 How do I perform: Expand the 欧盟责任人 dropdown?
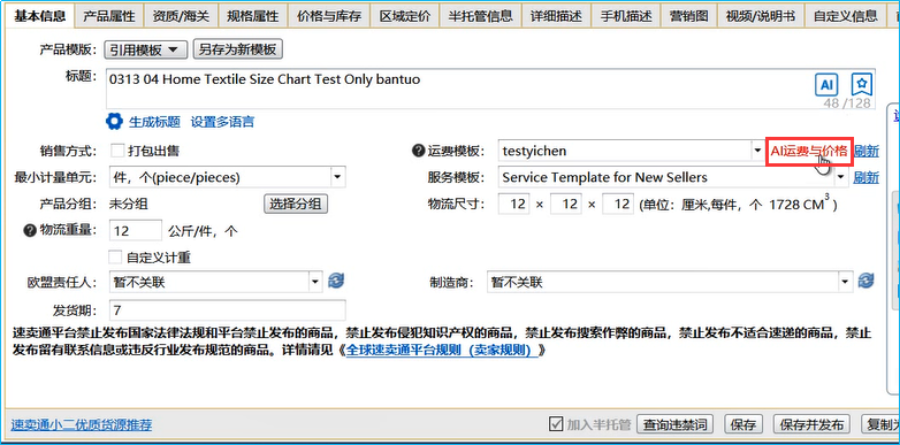click(316, 282)
